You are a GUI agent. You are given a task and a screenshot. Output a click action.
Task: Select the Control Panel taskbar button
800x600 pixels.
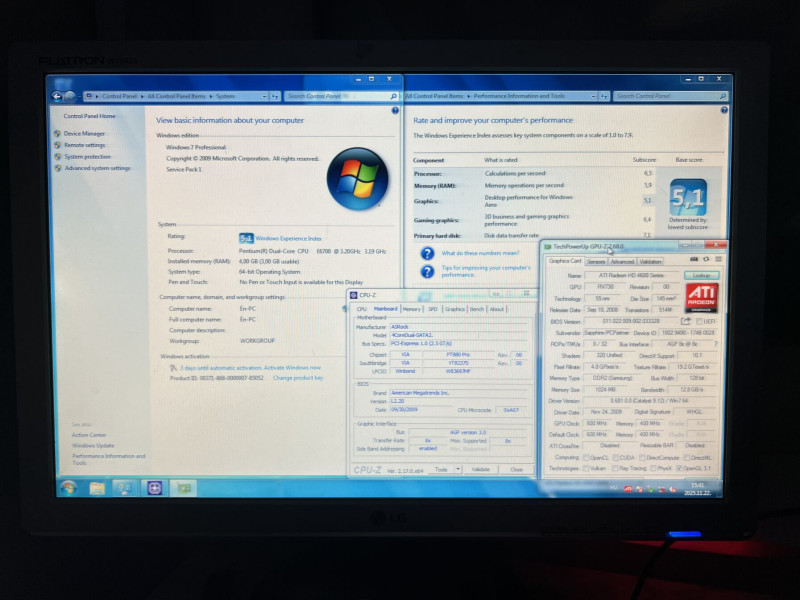click(125, 488)
